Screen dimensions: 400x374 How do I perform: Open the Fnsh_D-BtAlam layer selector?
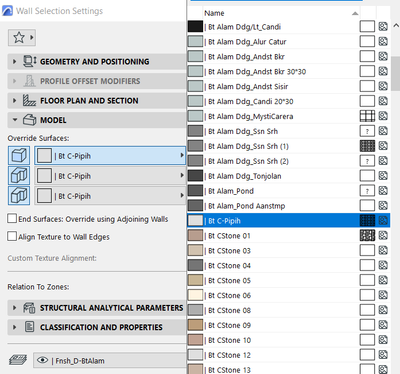(x=110, y=360)
